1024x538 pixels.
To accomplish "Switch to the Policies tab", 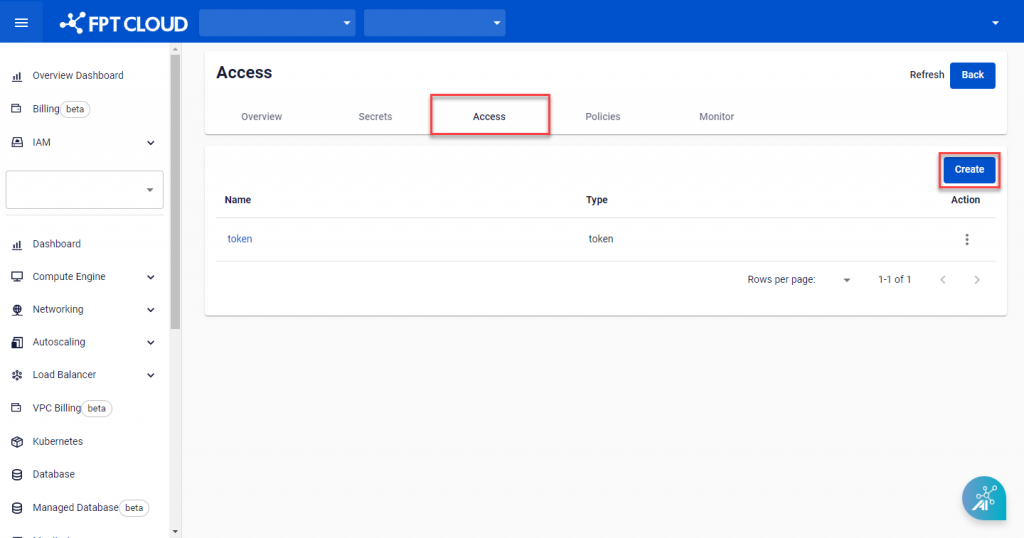I will [x=602, y=117].
